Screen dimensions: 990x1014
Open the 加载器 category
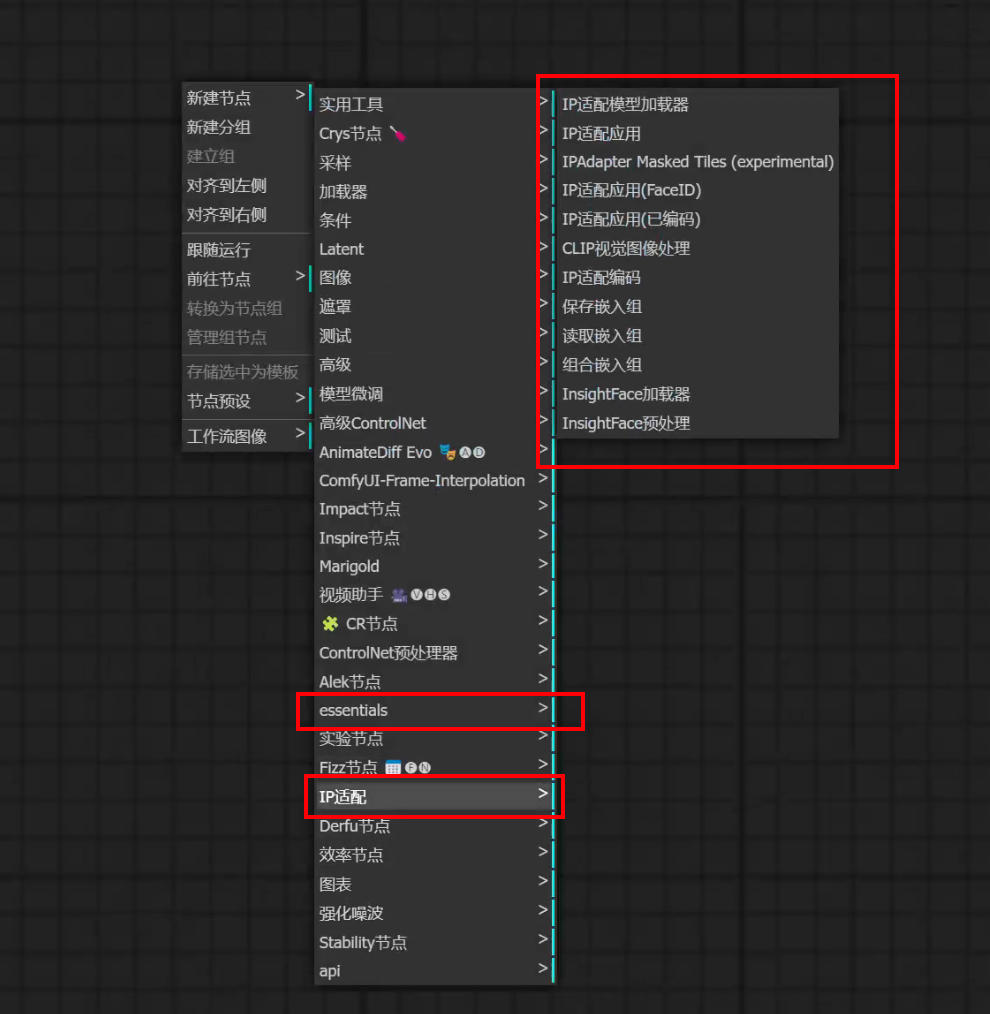(x=434, y=191)
